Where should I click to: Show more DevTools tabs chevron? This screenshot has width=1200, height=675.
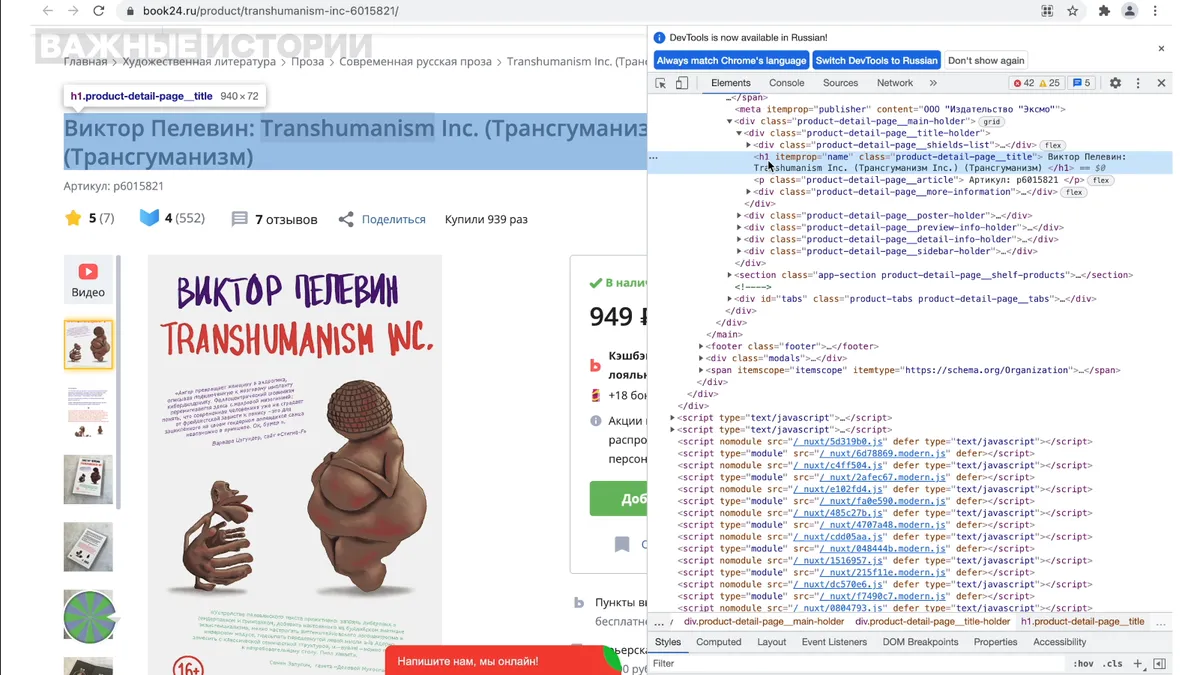[933, 83]
